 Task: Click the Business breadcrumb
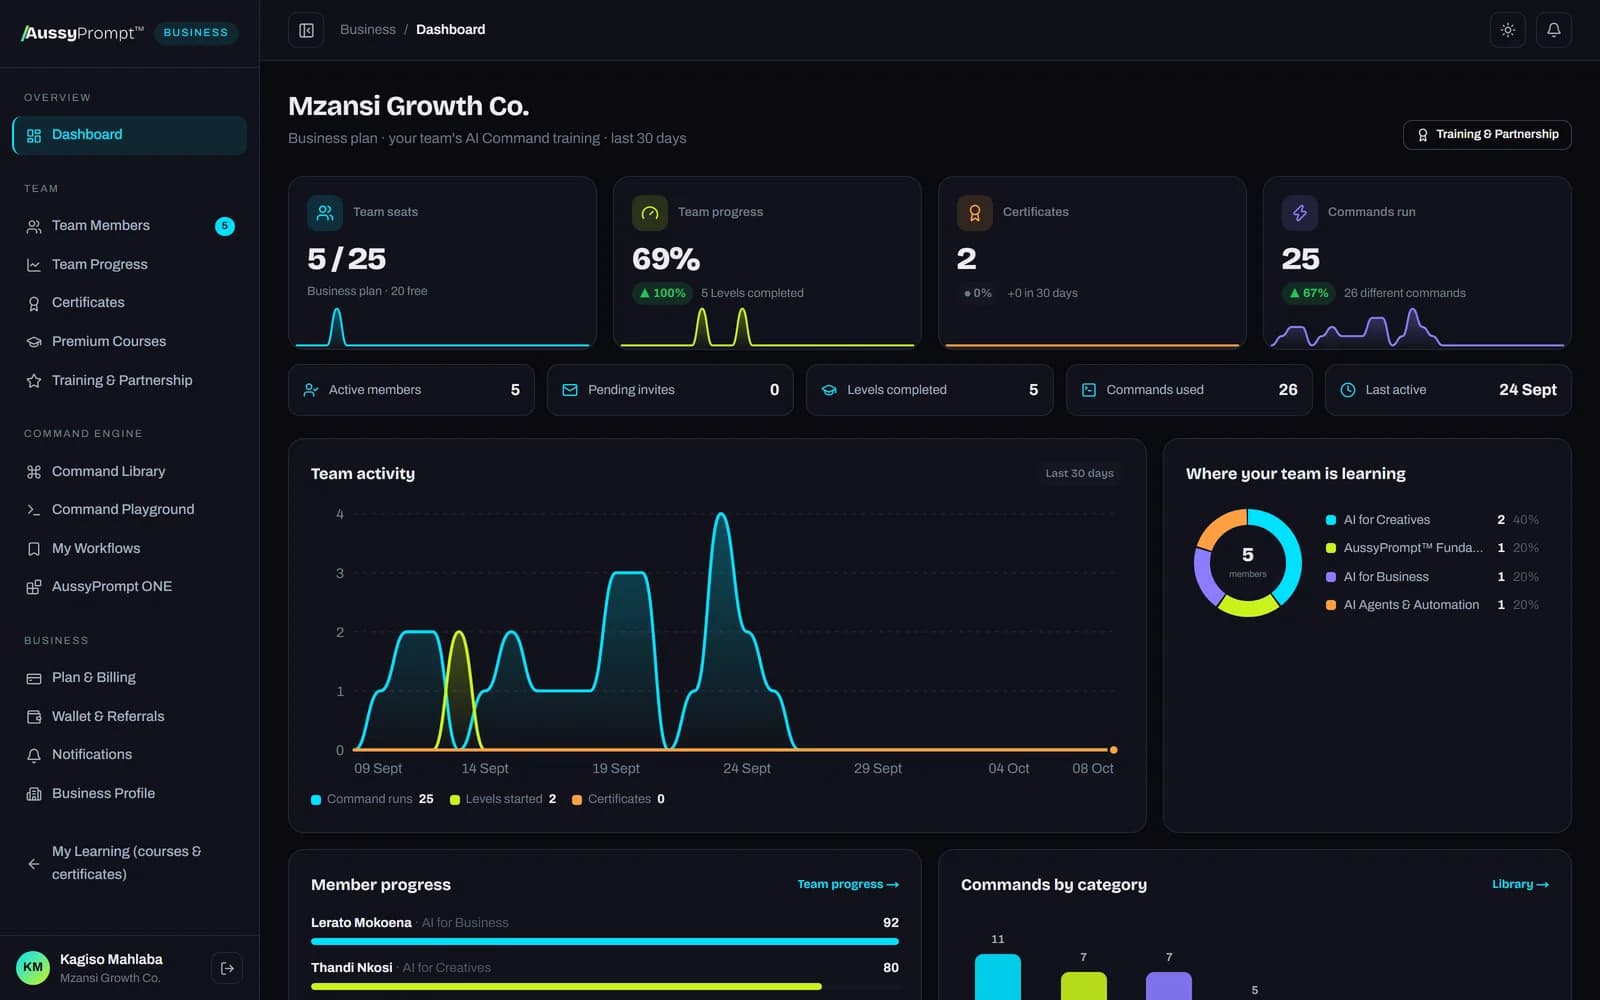(368, 30)
